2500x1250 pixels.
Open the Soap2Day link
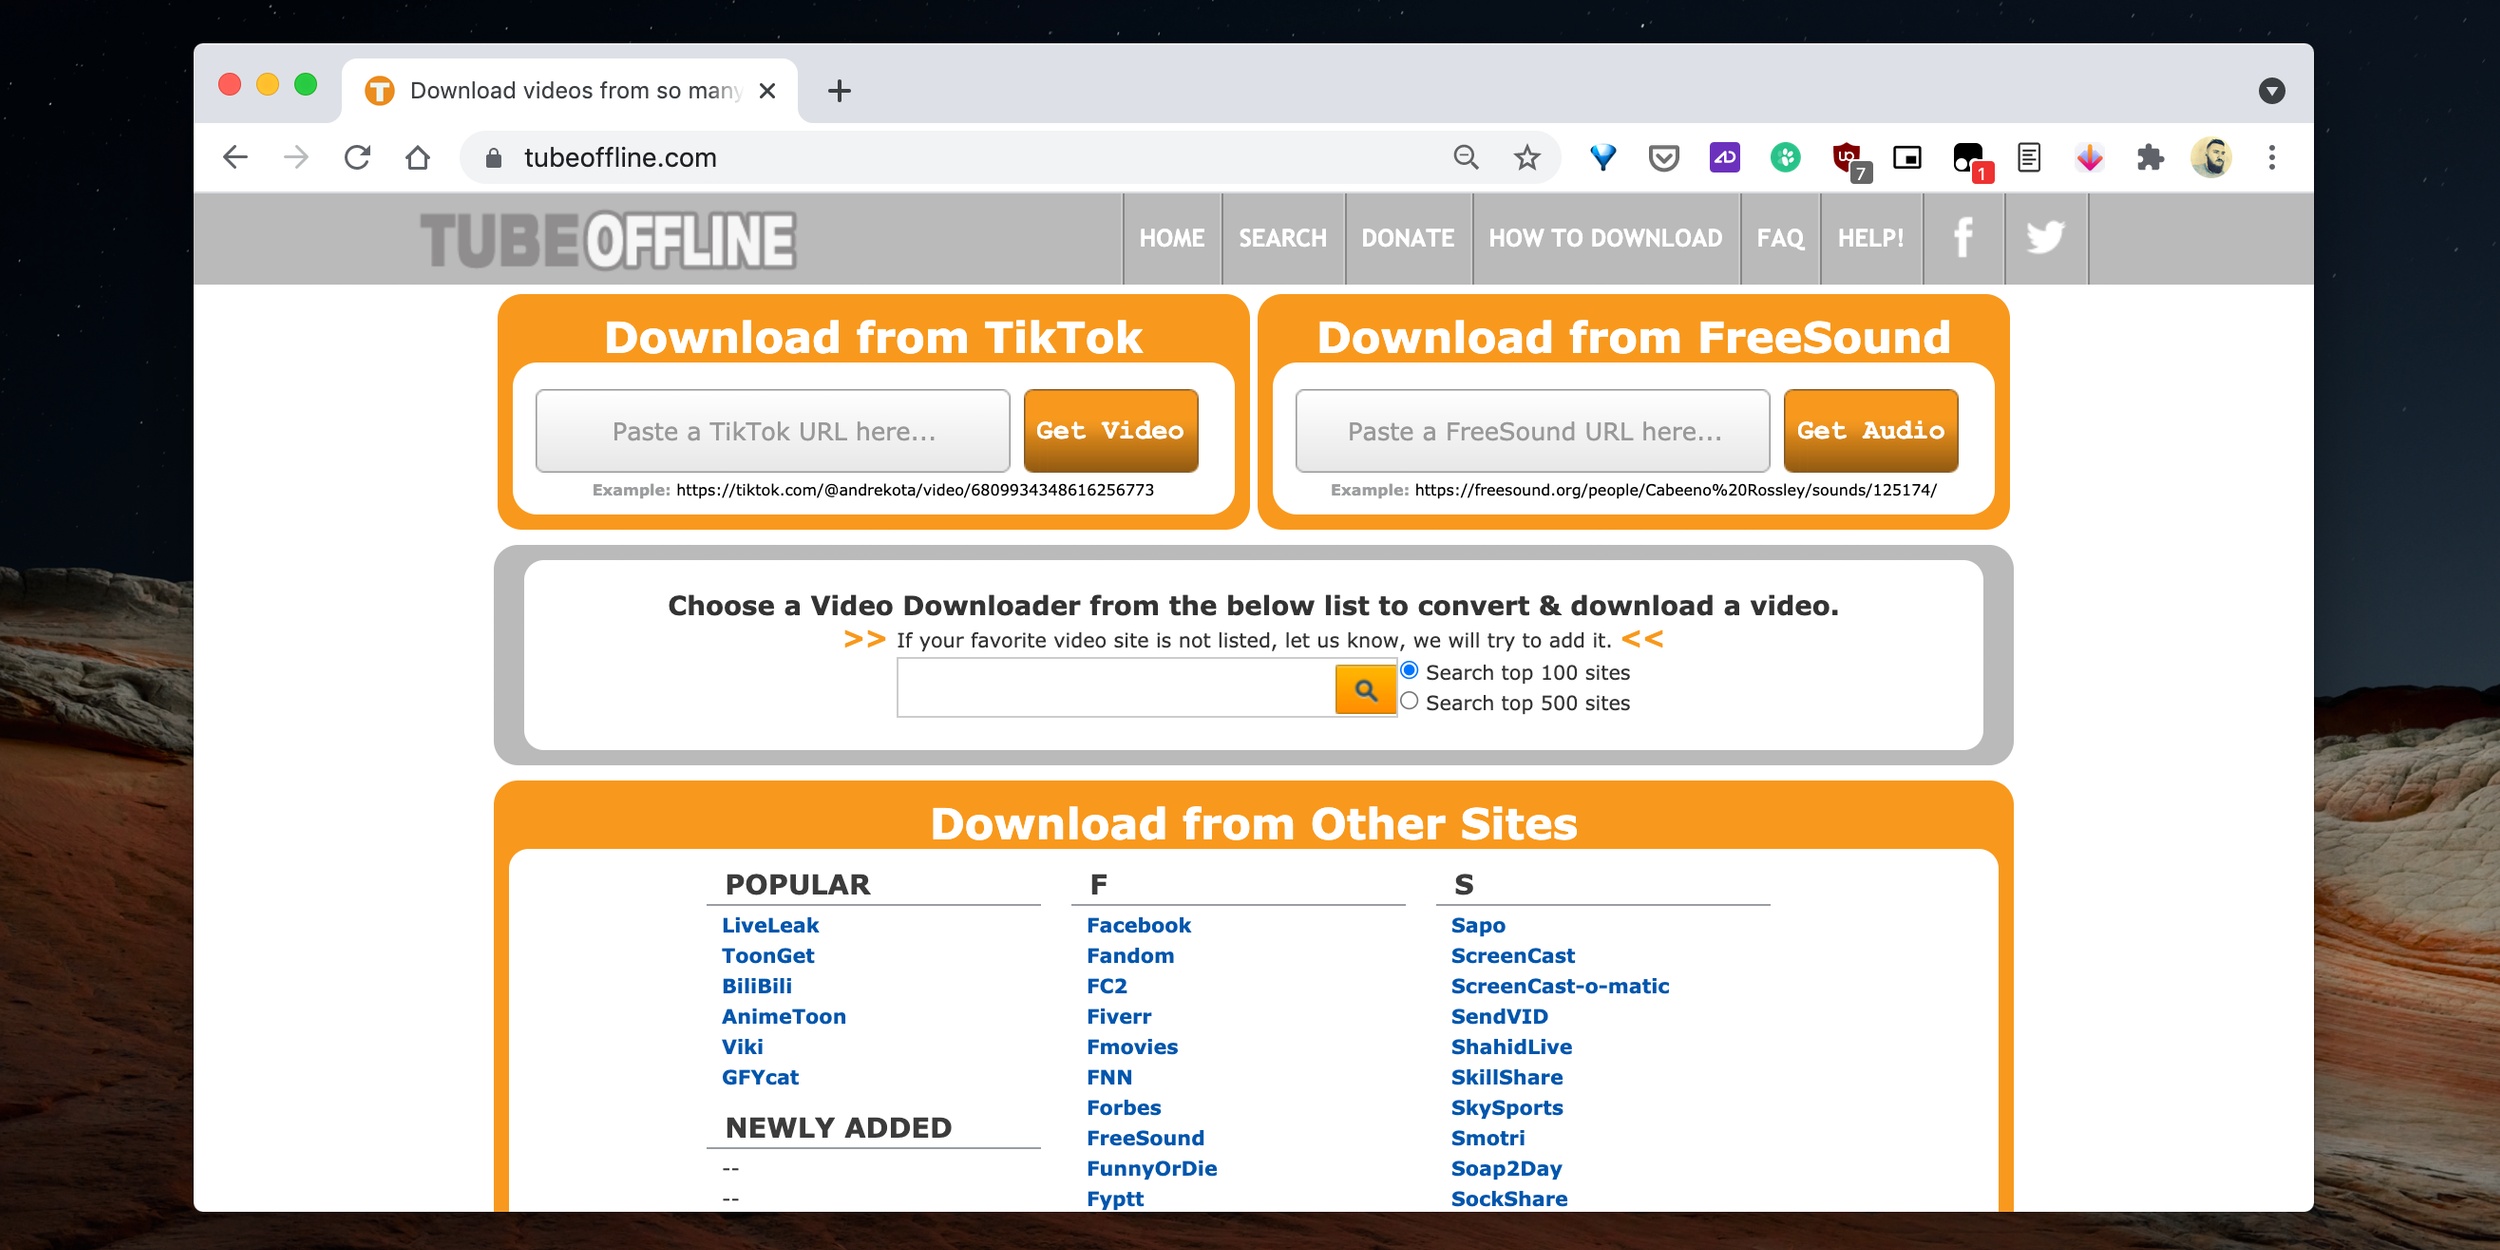point(1506,1169)
